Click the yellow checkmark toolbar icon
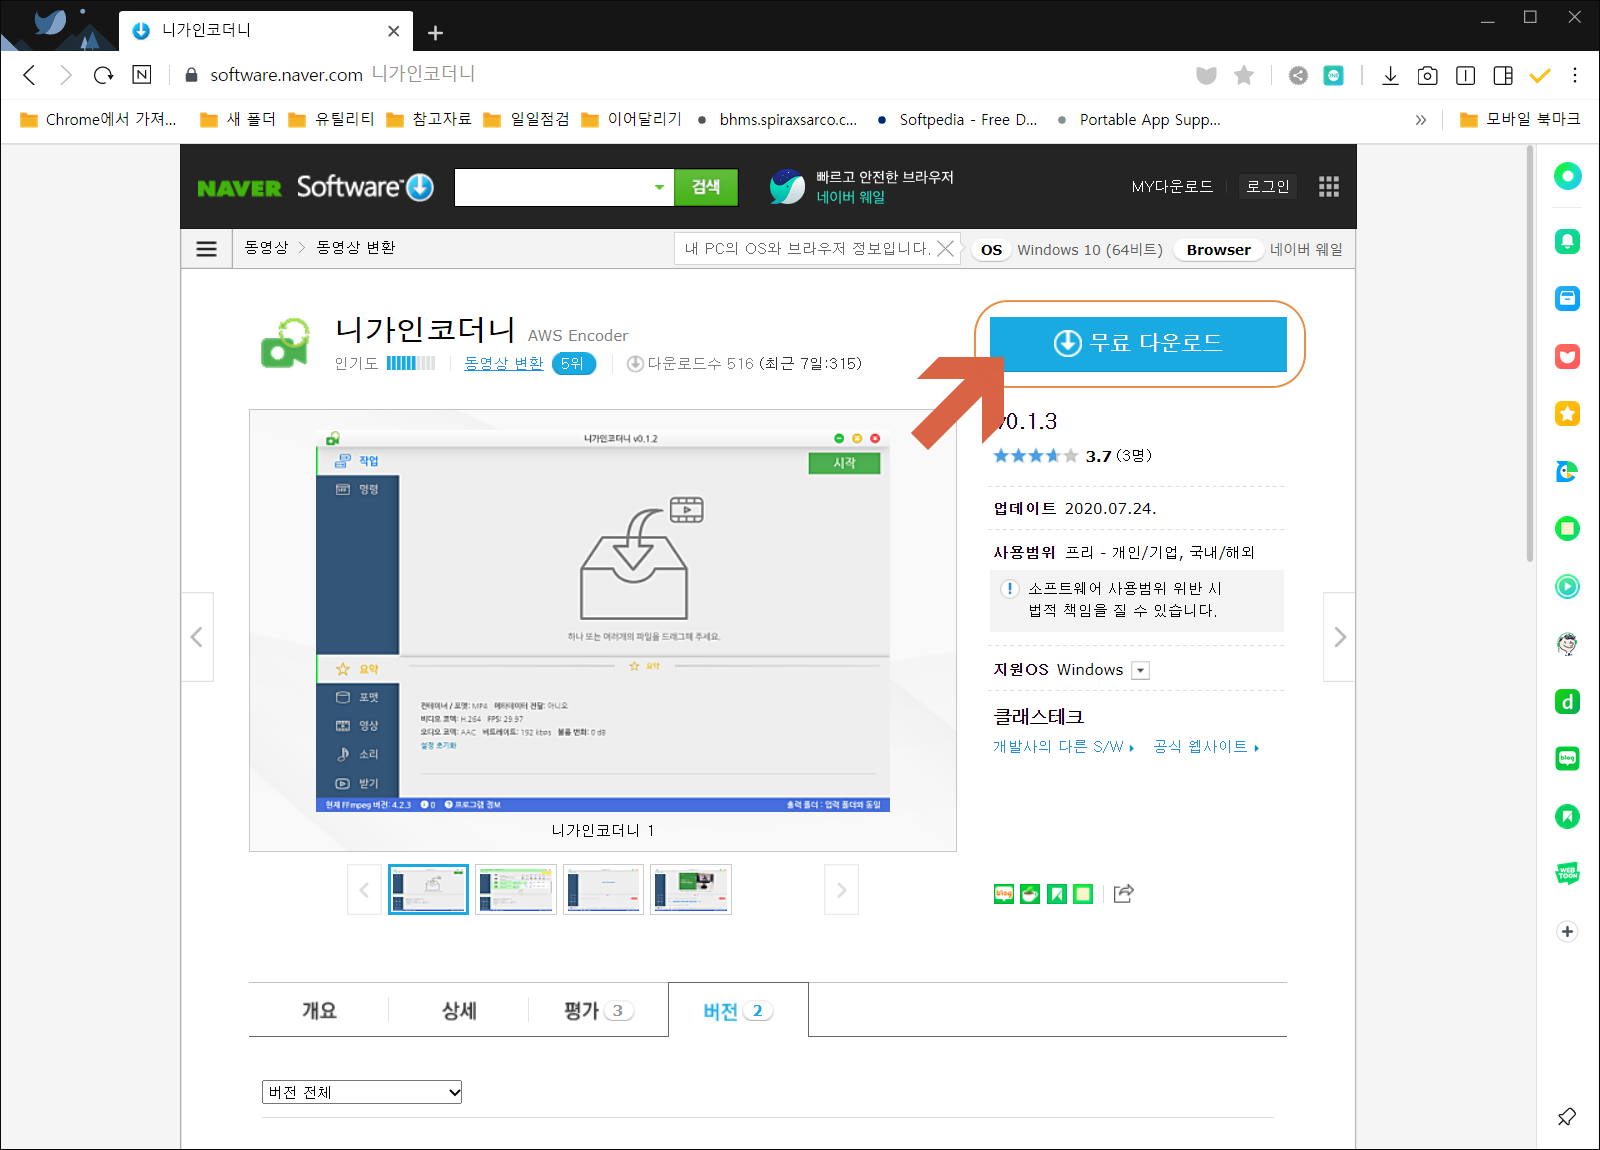Viewport: 1600px width, 1150px height. tap(1540, 75)
